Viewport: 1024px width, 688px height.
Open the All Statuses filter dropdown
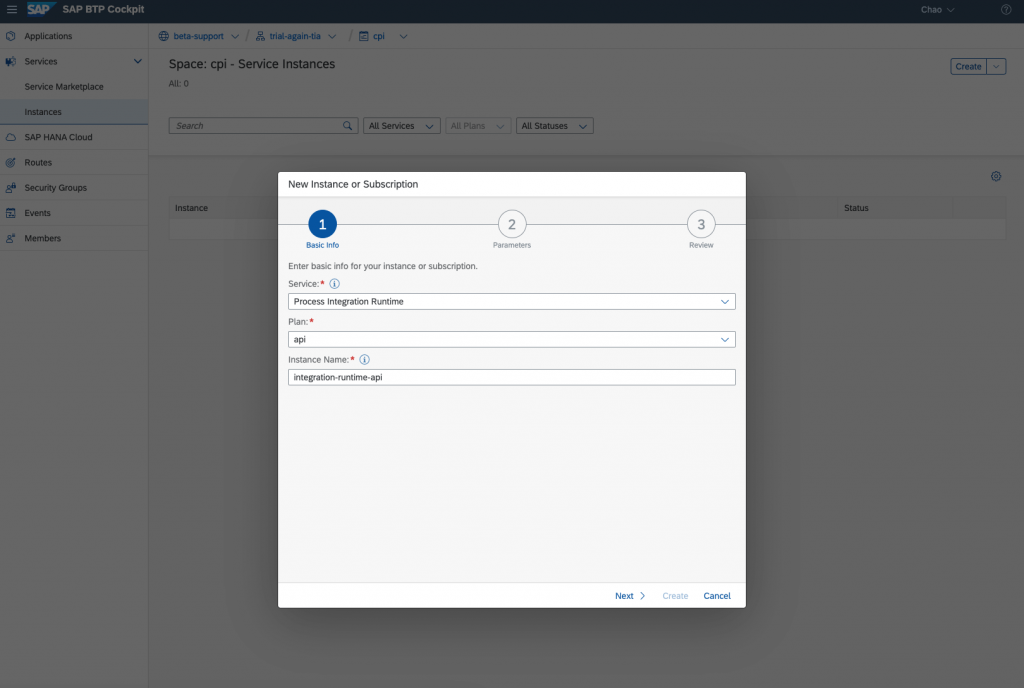[x=554, y=125]
